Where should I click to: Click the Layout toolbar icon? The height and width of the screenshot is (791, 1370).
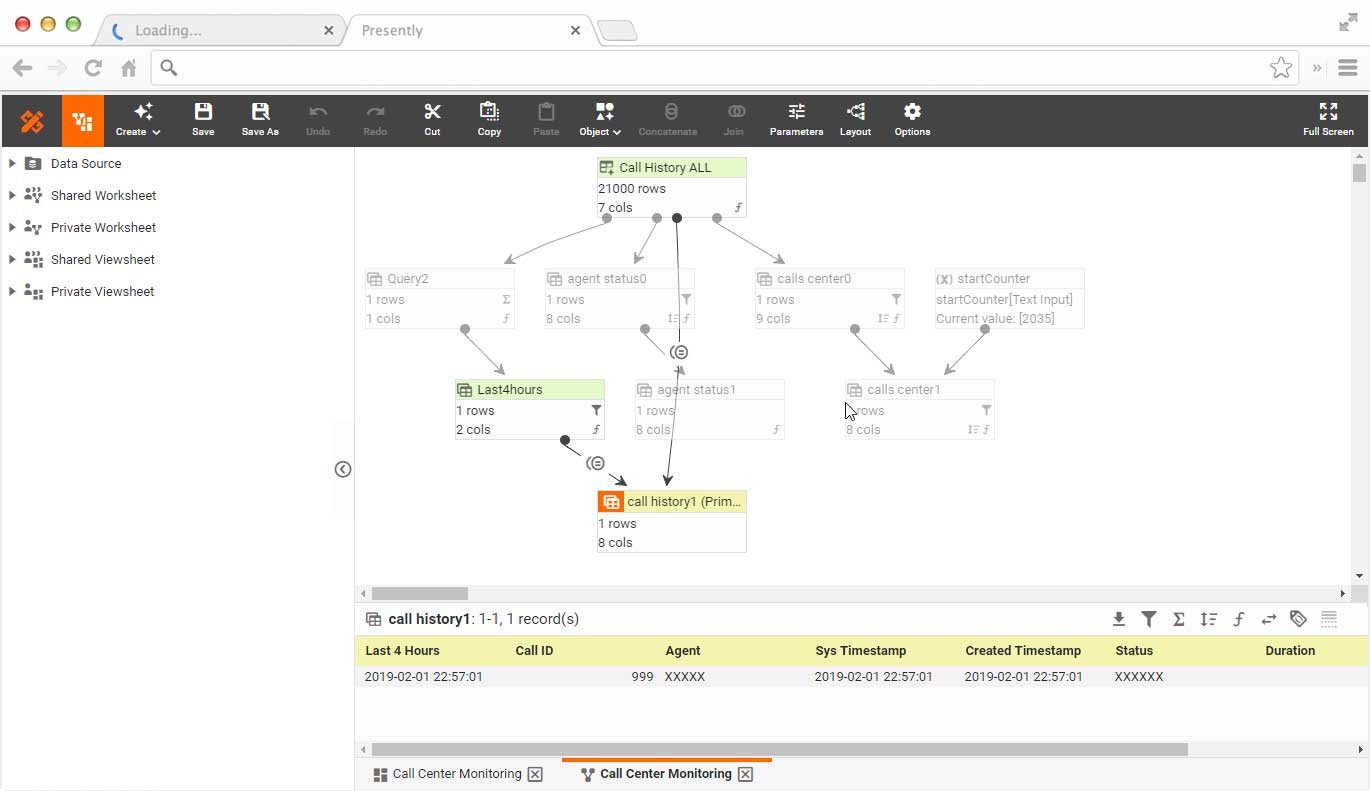coord(855,119)
